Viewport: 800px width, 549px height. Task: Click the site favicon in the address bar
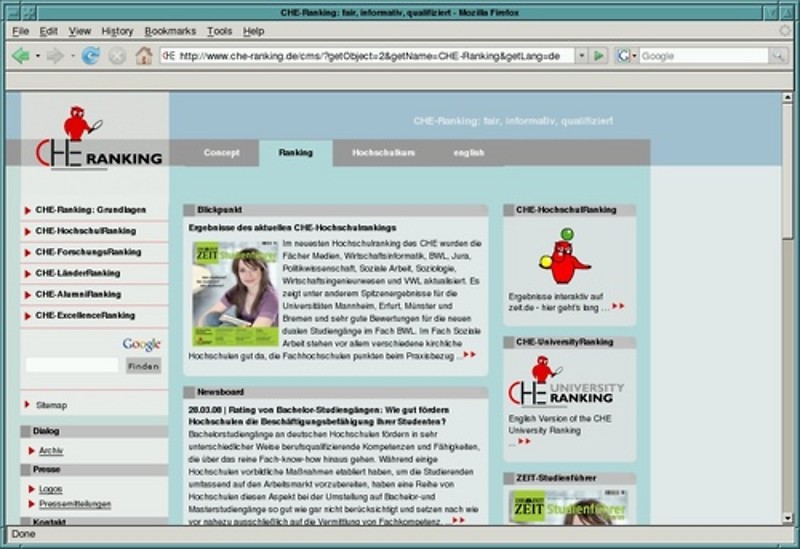point(169,56)
